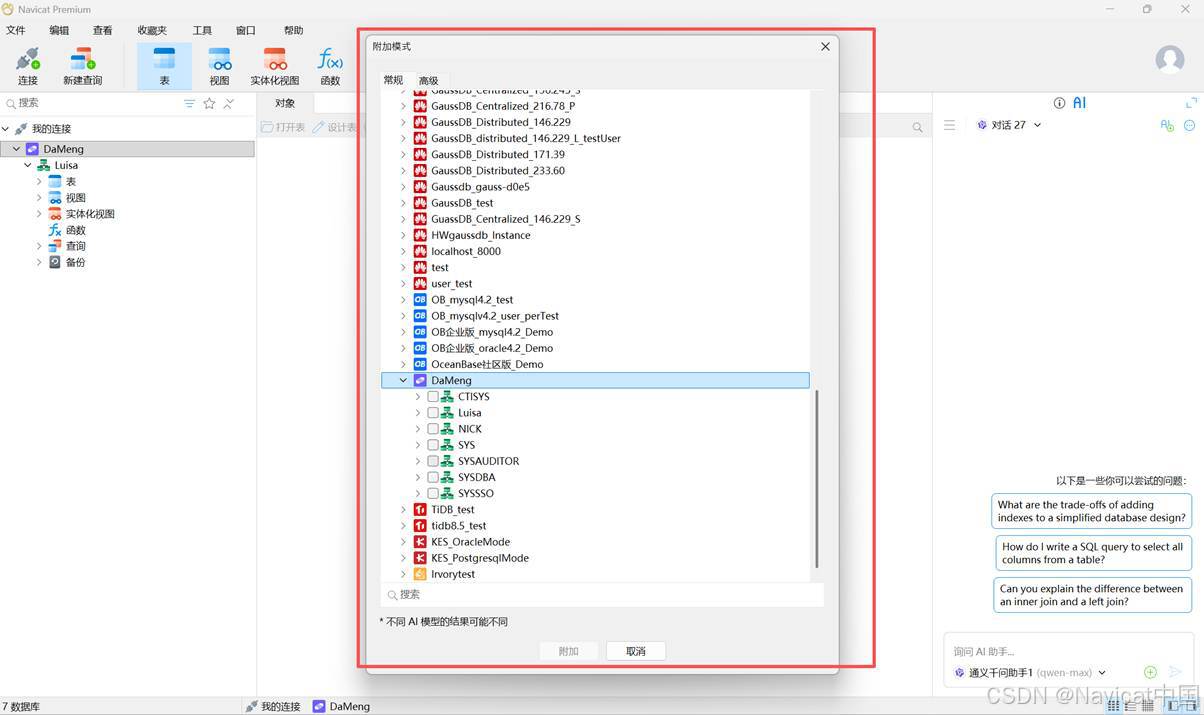Select the 表 (Table) toolbar button

pyautogui.click(x=164, y=66)
